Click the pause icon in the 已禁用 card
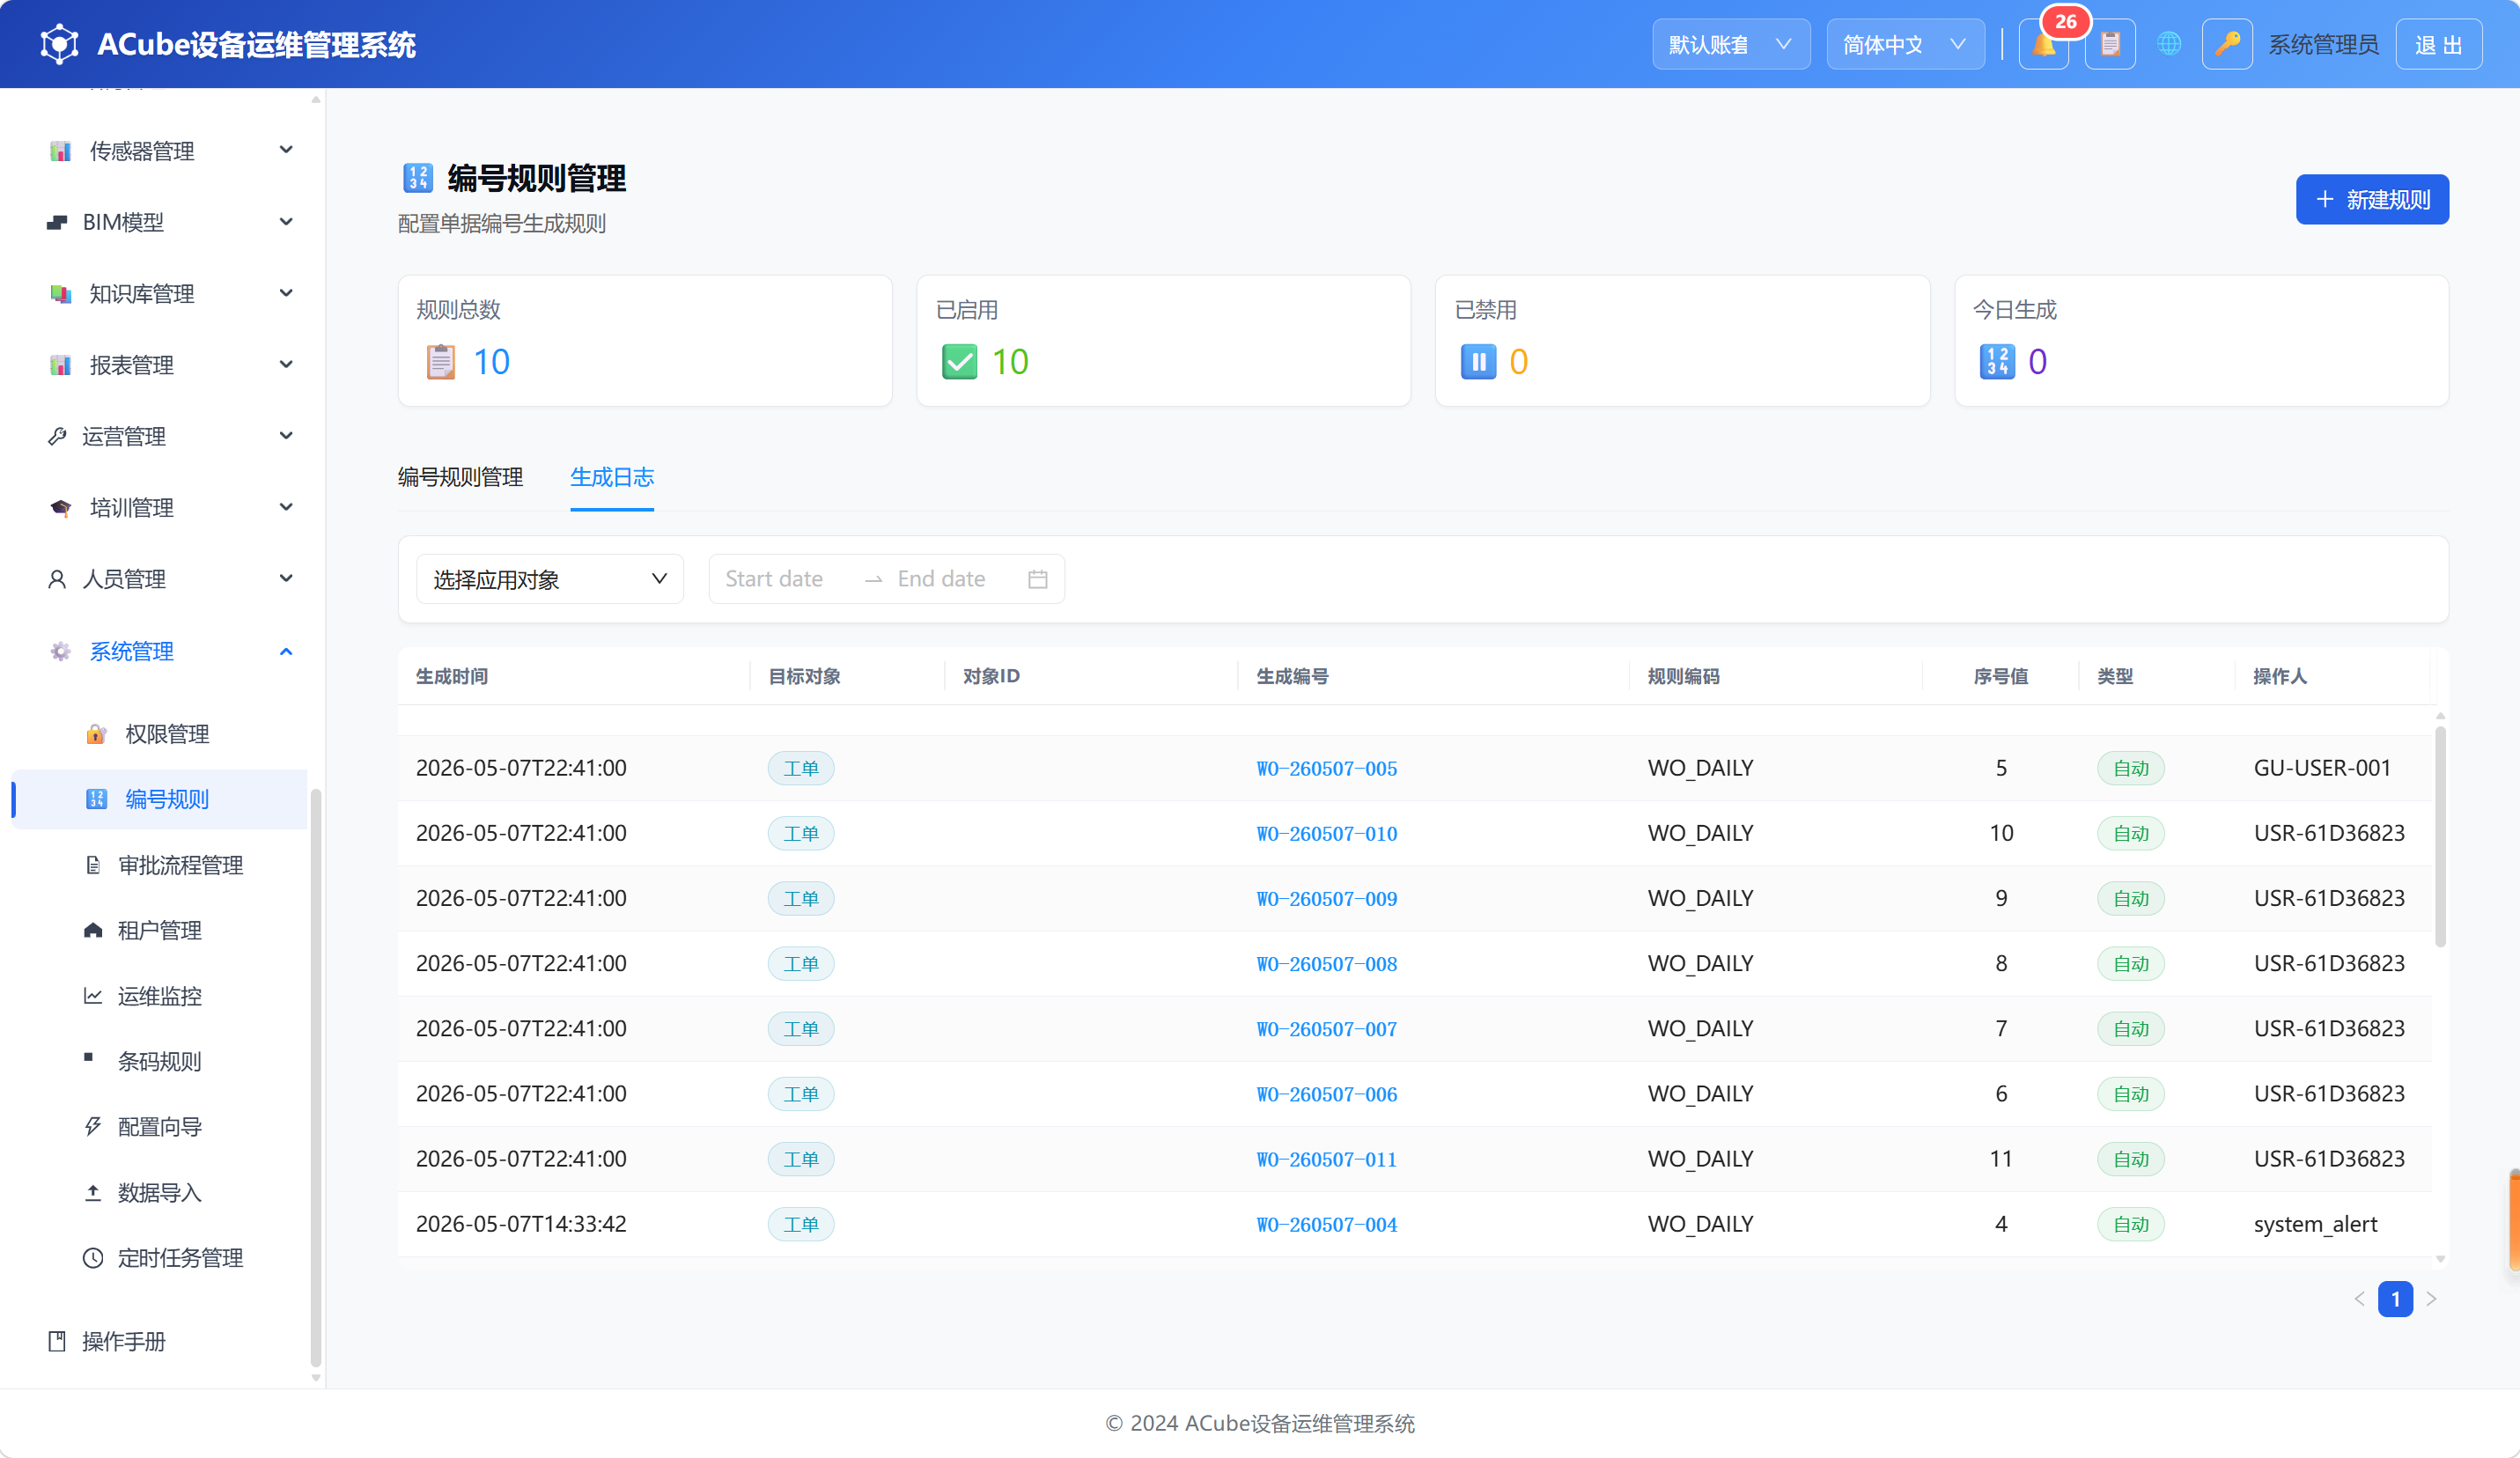This screenshot has width=2520, height=1458. coord(1478,361)
